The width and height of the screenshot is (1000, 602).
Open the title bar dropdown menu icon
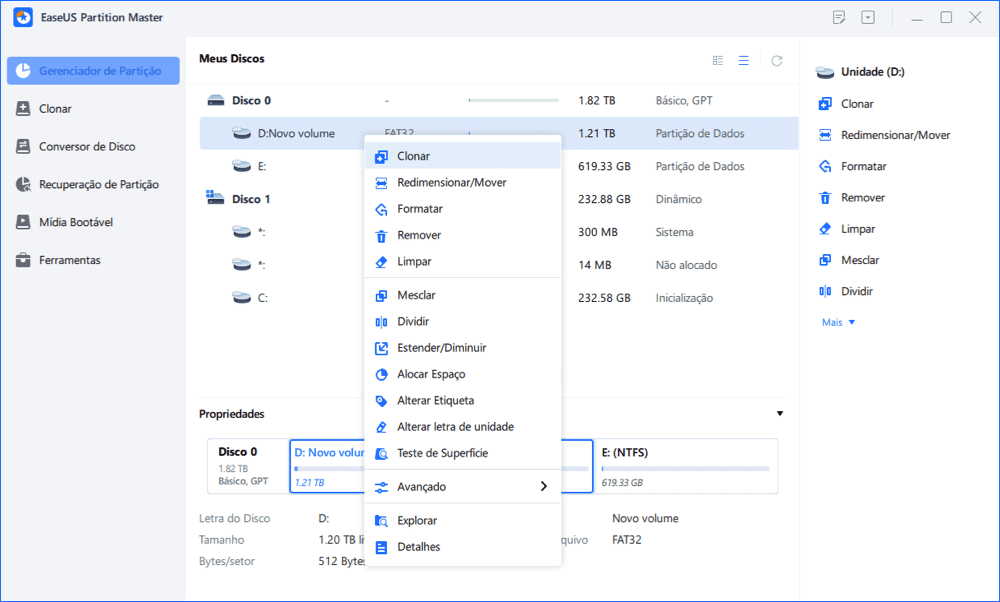[x=868, y=17]
